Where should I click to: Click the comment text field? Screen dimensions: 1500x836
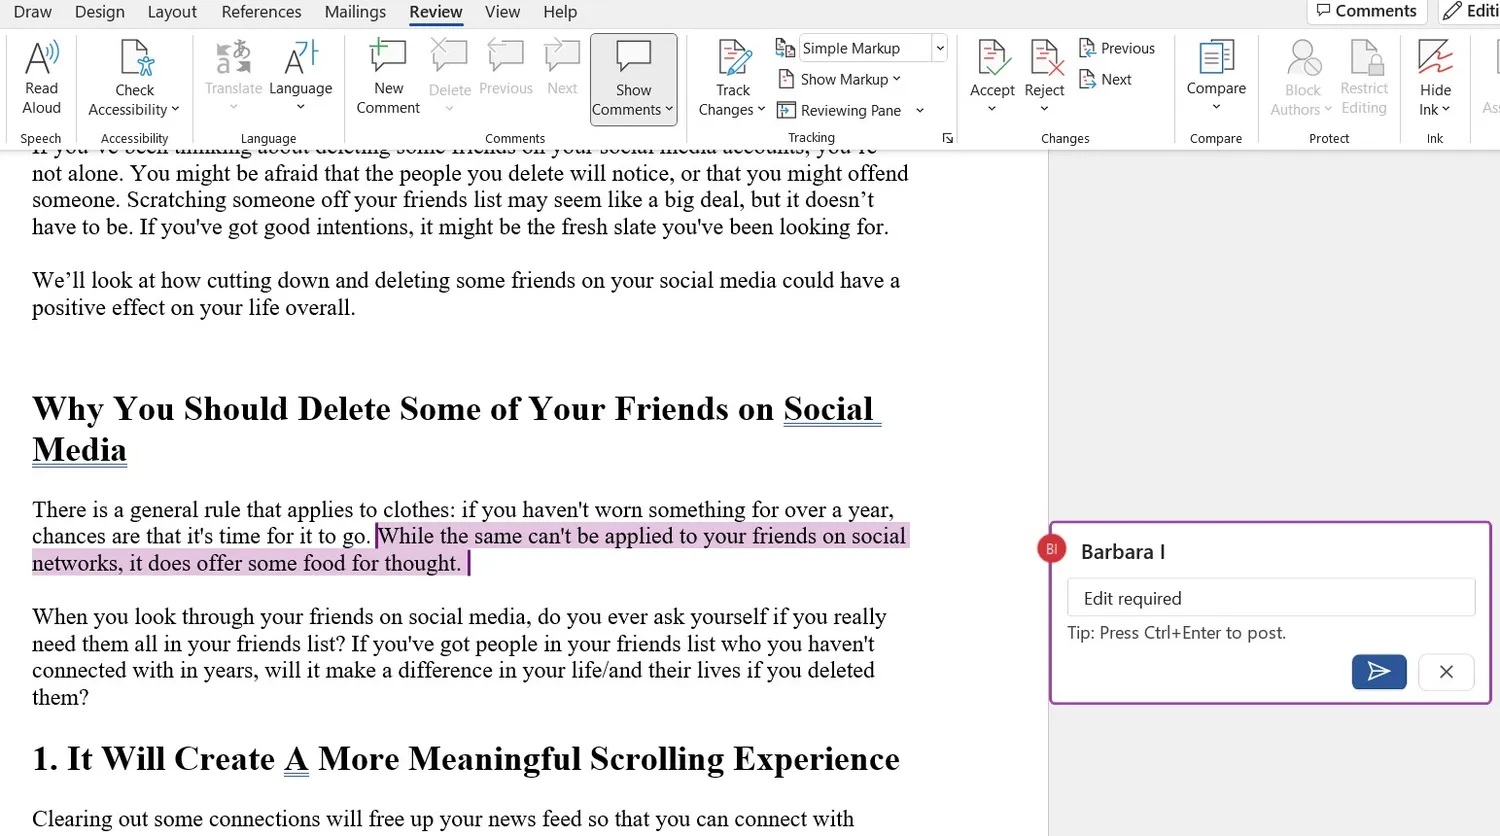(1270, 598)
